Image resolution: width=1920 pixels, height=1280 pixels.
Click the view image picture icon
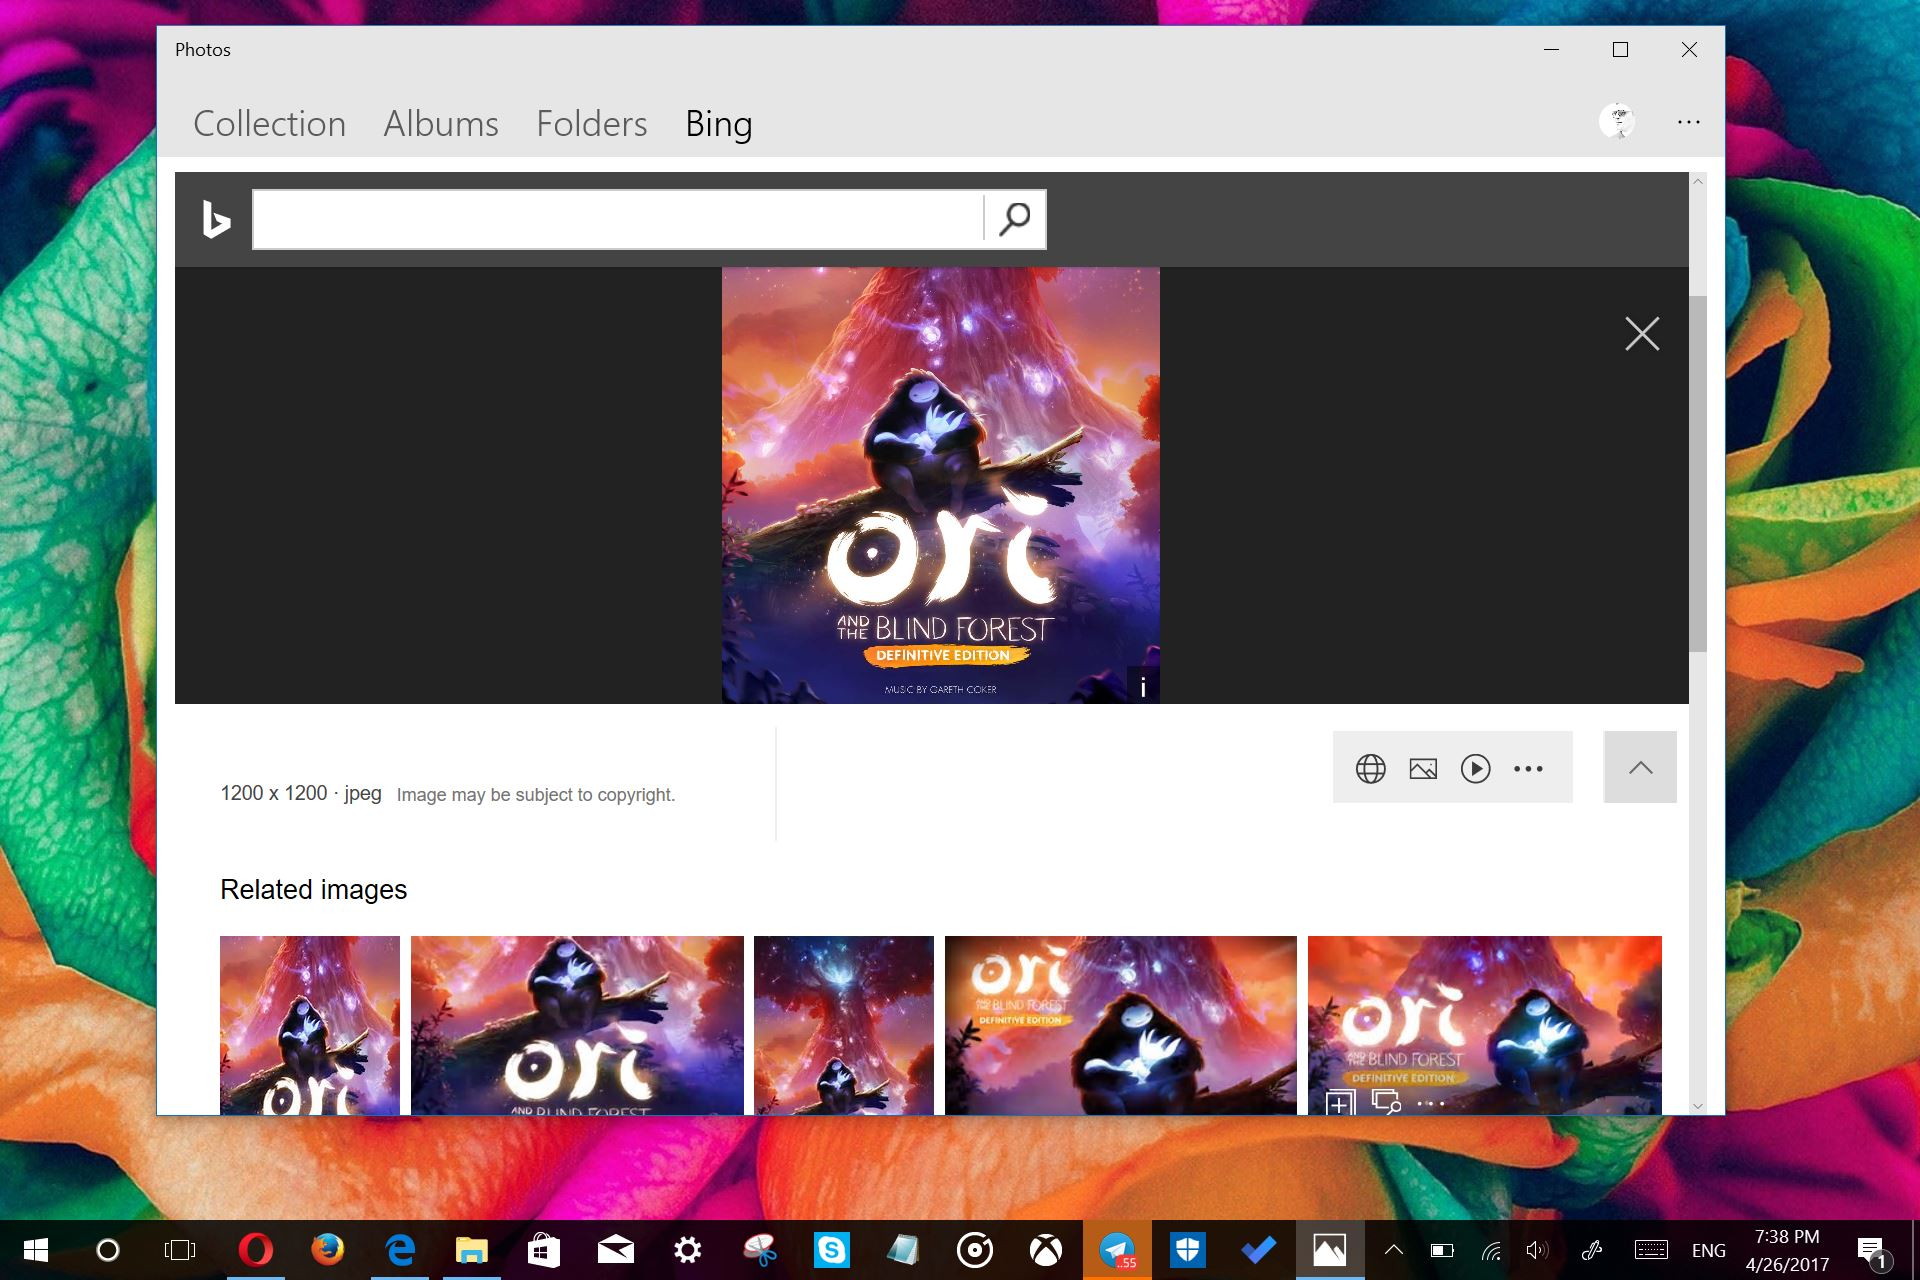point(1423,768)
